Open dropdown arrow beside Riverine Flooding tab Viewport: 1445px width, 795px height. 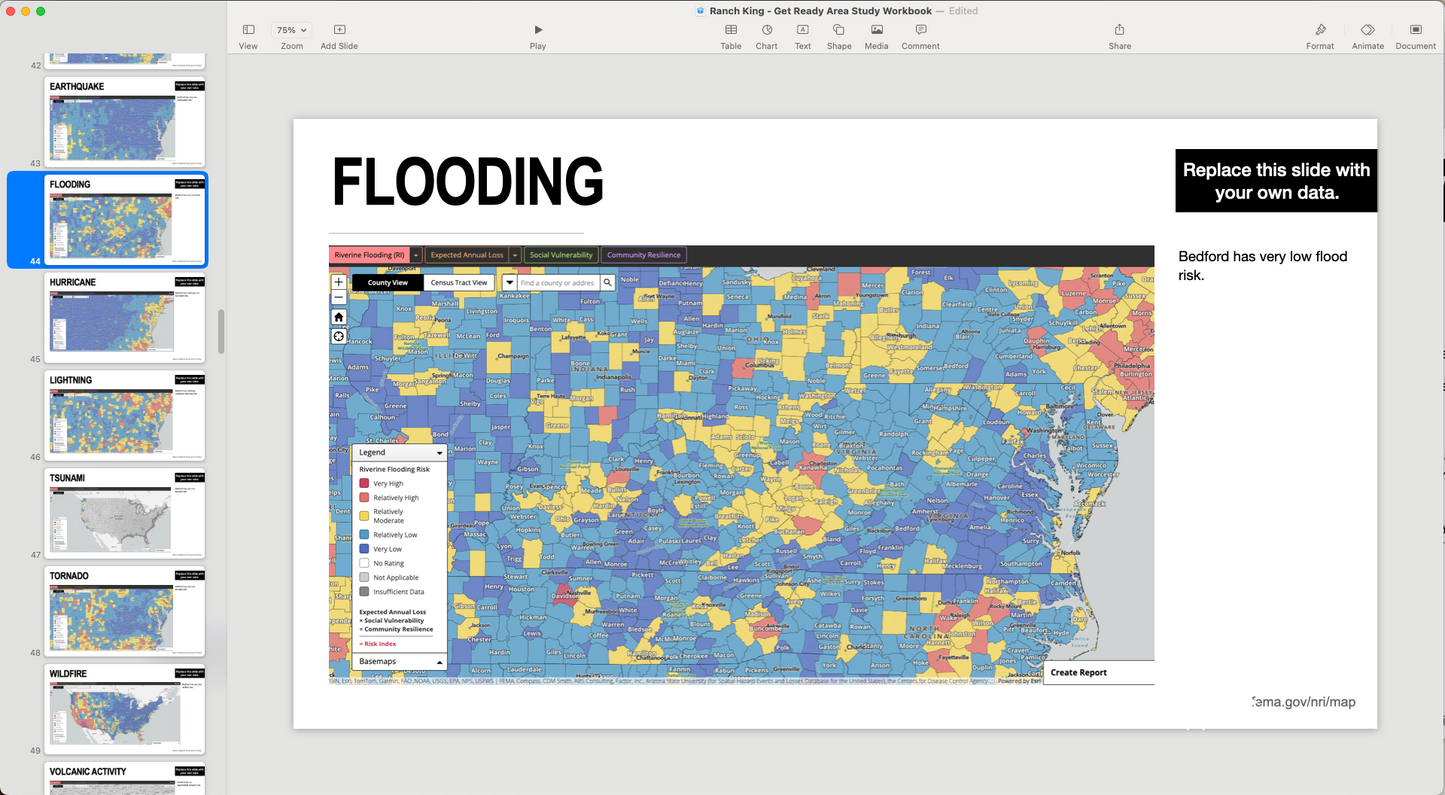416,255
